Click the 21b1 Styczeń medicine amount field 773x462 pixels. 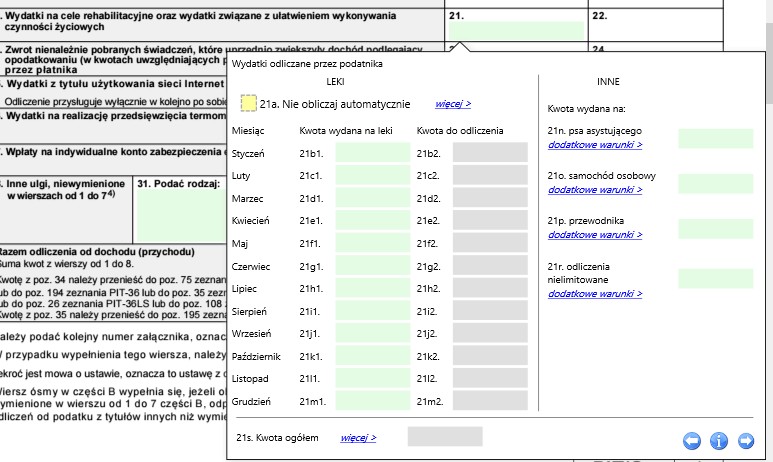point(373,152)
